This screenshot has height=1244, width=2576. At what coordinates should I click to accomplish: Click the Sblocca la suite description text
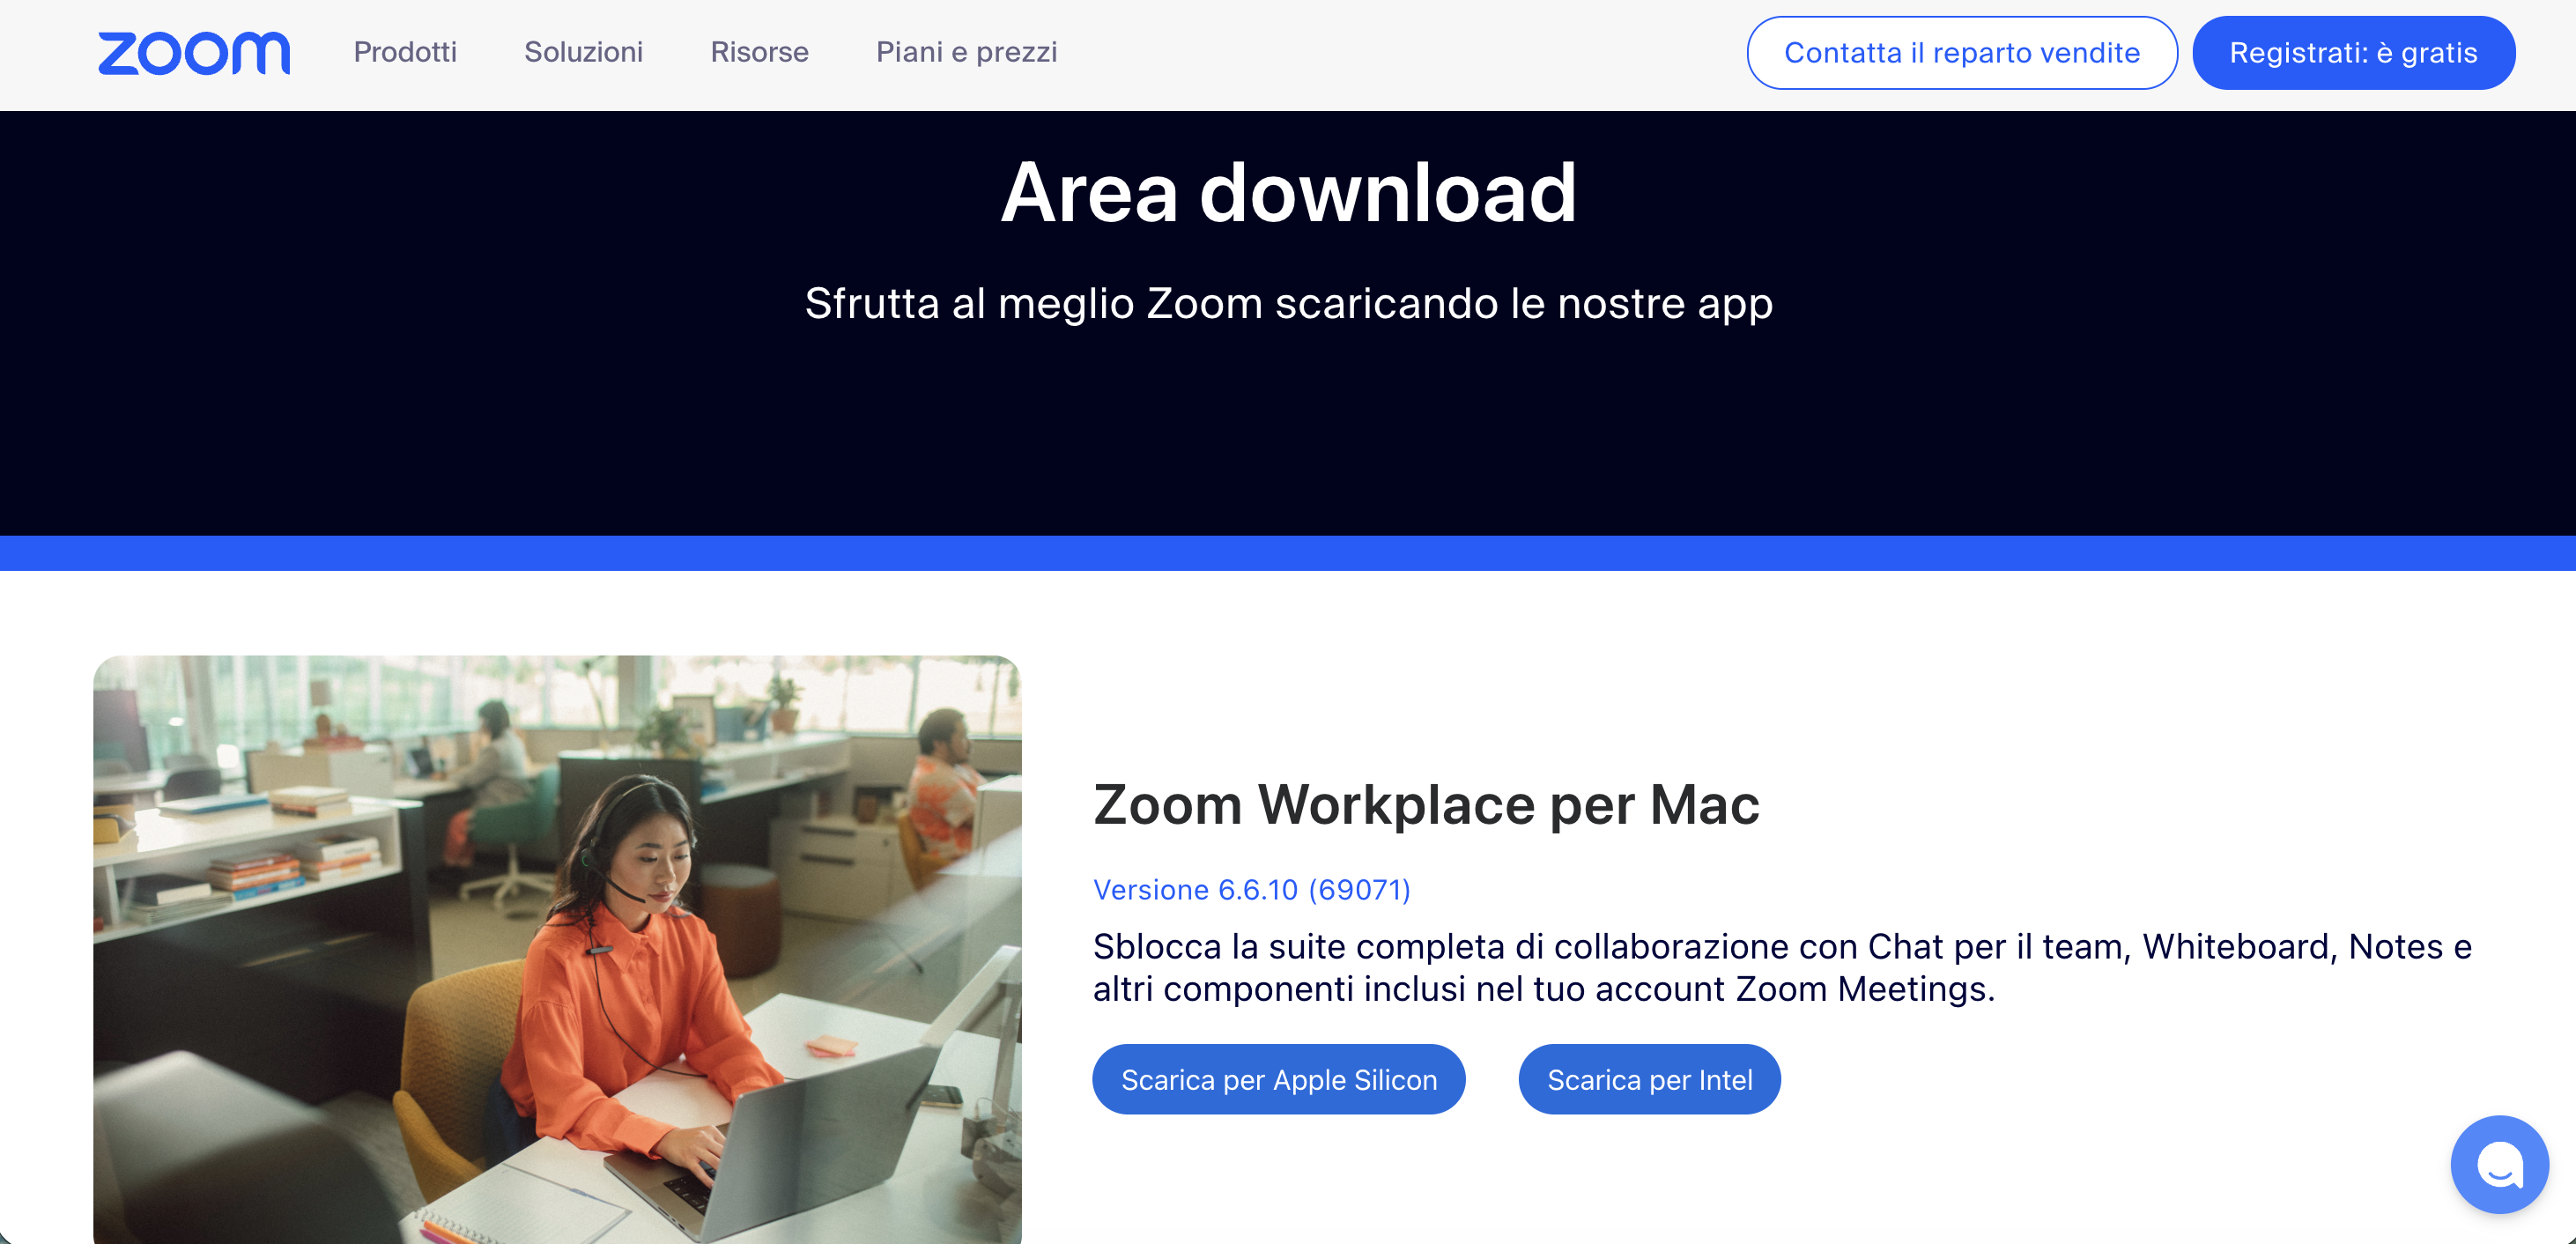pos(1781,967)
